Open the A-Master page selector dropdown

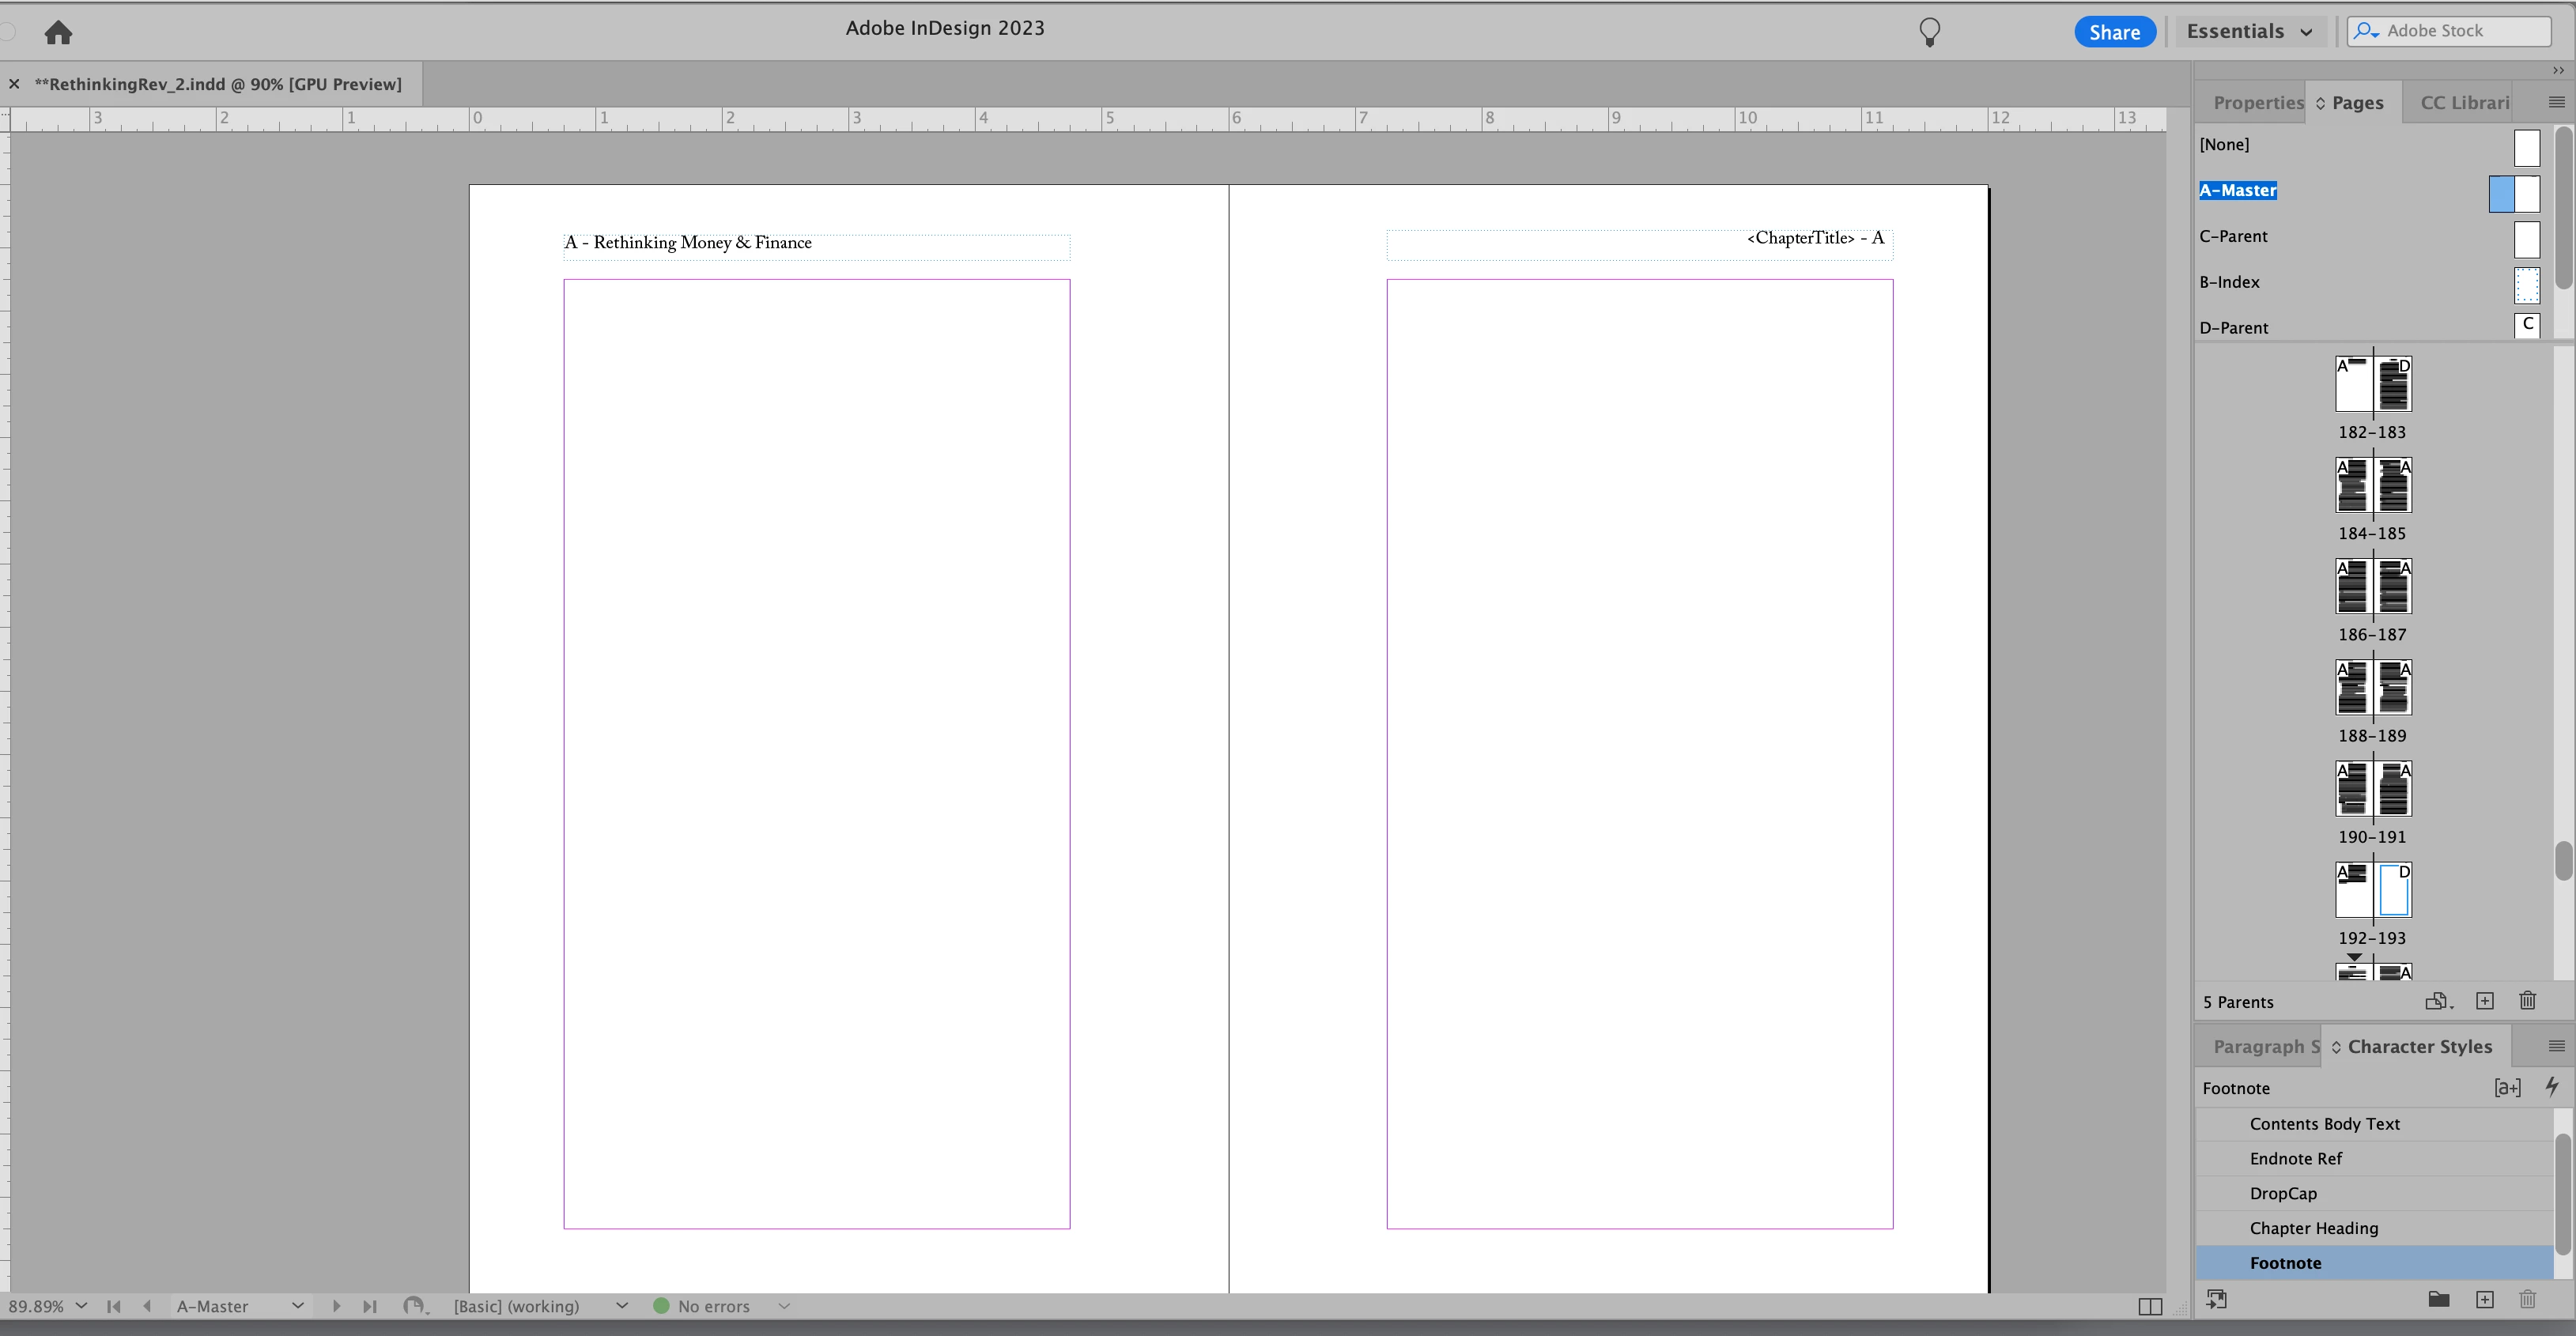pyautogui.click(x=297, y=1306)
